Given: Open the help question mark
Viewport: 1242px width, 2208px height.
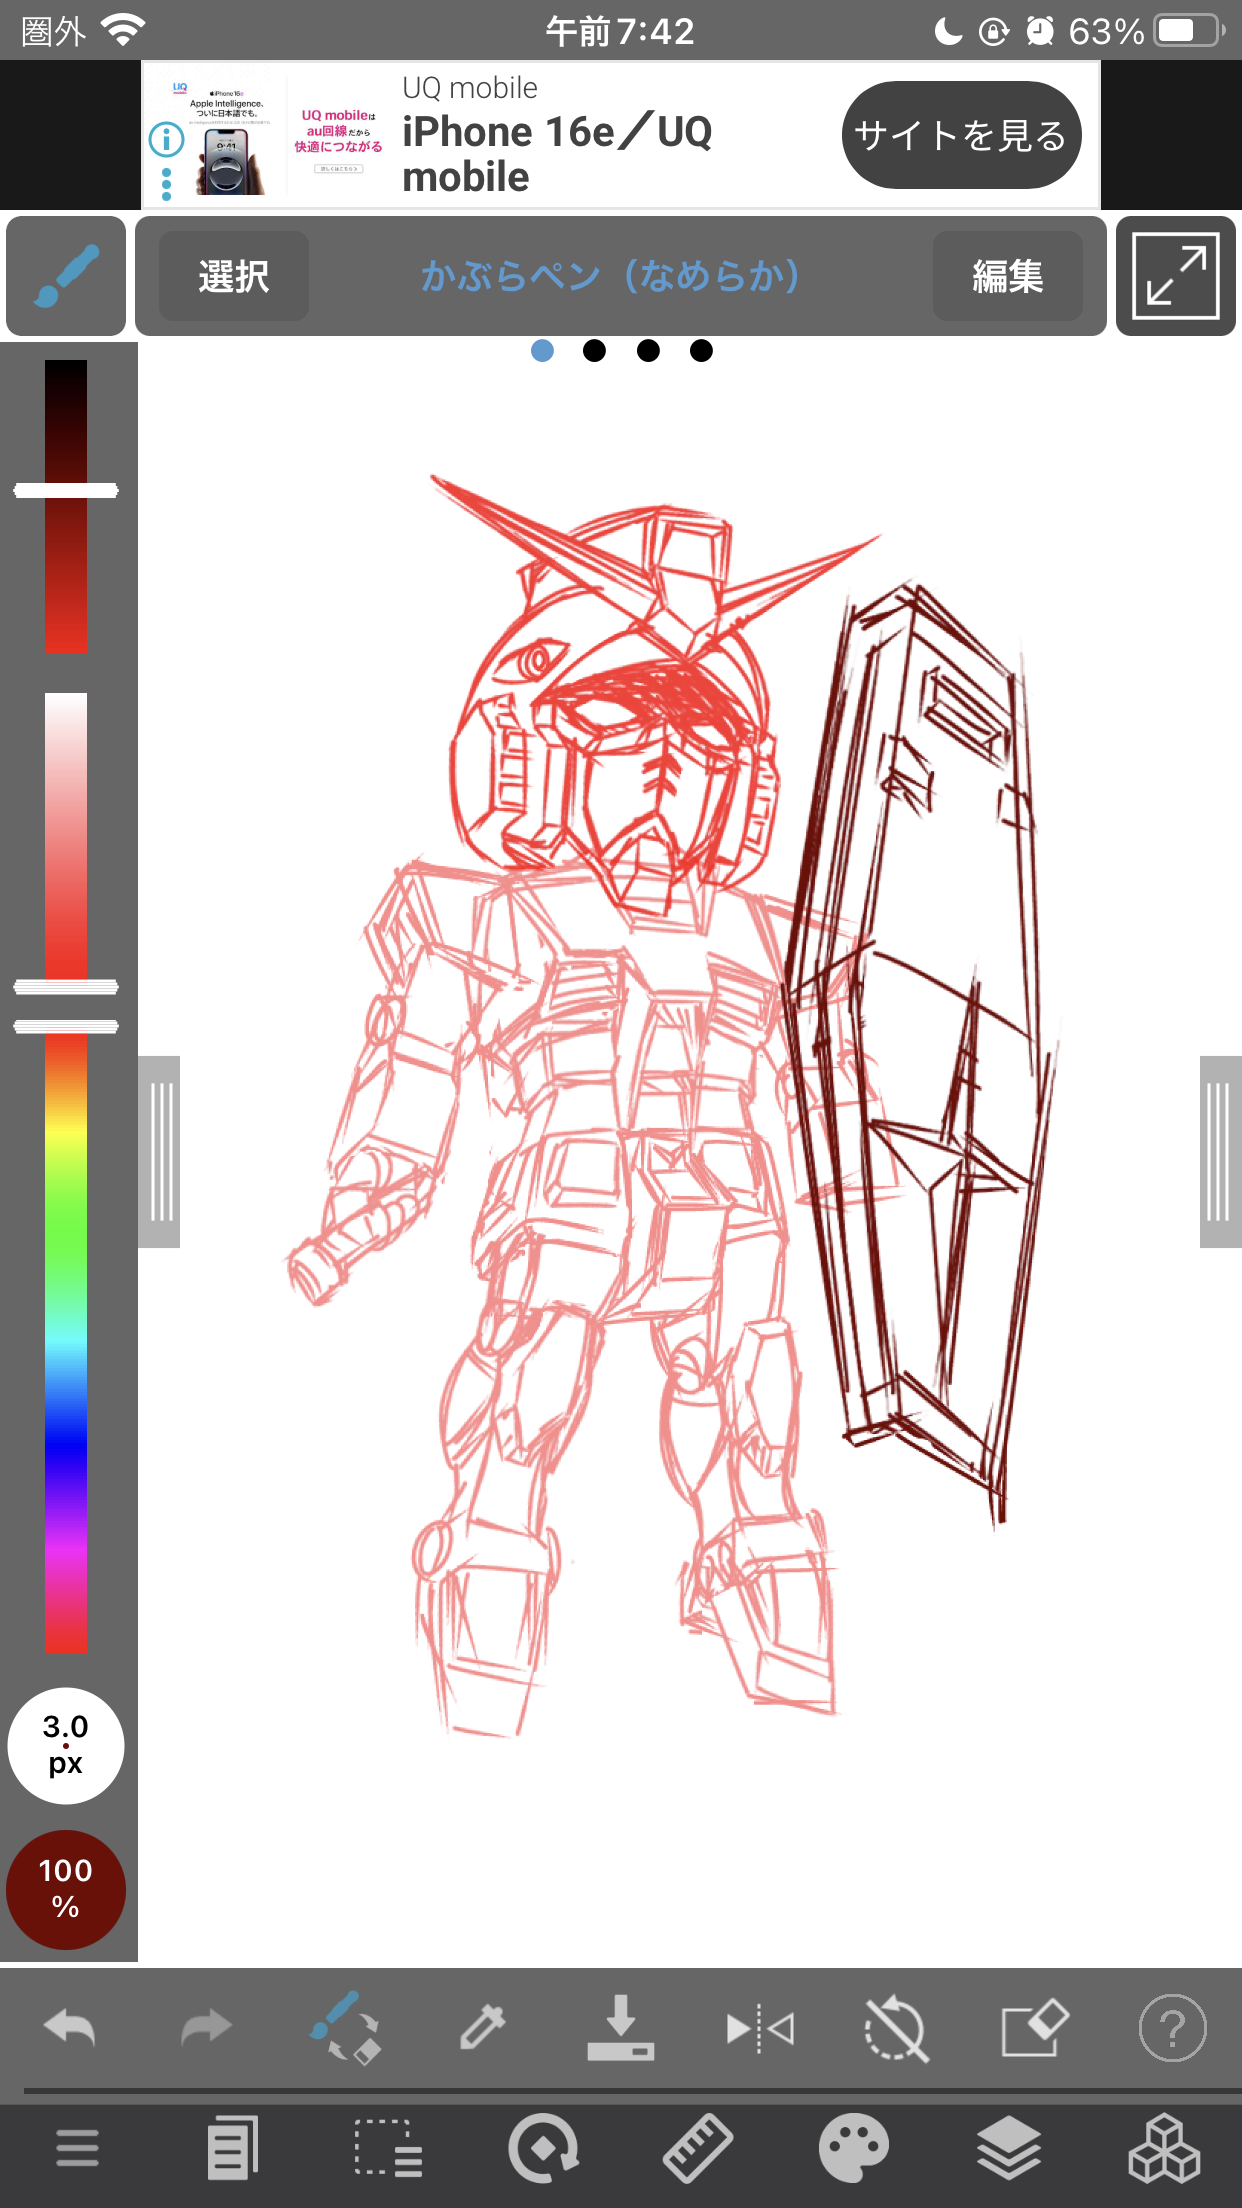Looking at the screenshot, I should tap(1172, 2029).
